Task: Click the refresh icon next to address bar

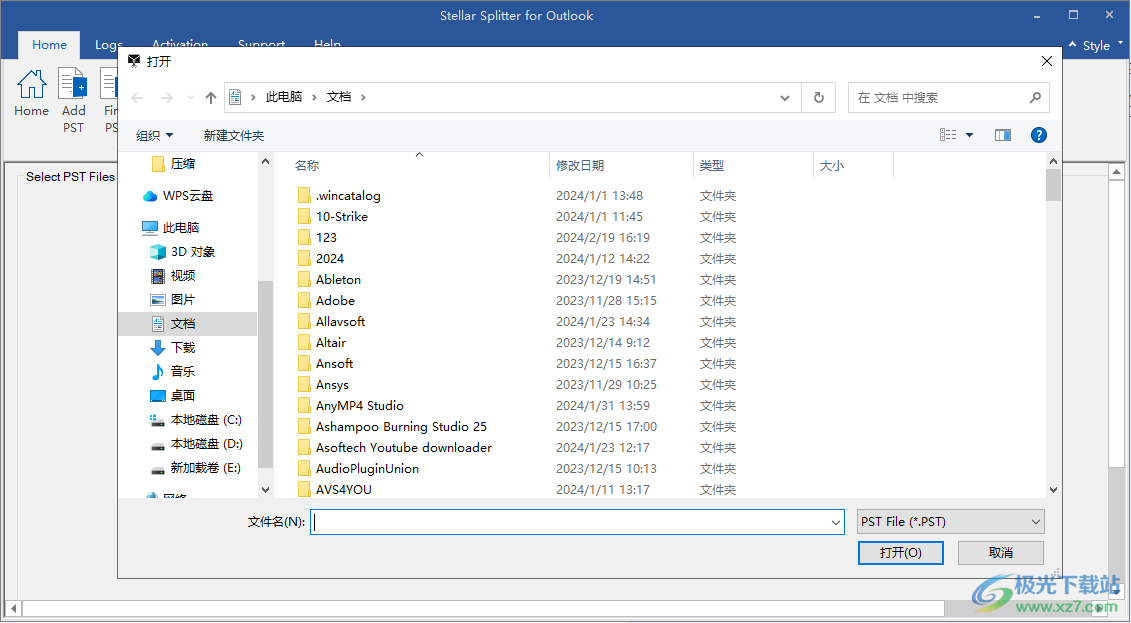Action: point(819,97)
